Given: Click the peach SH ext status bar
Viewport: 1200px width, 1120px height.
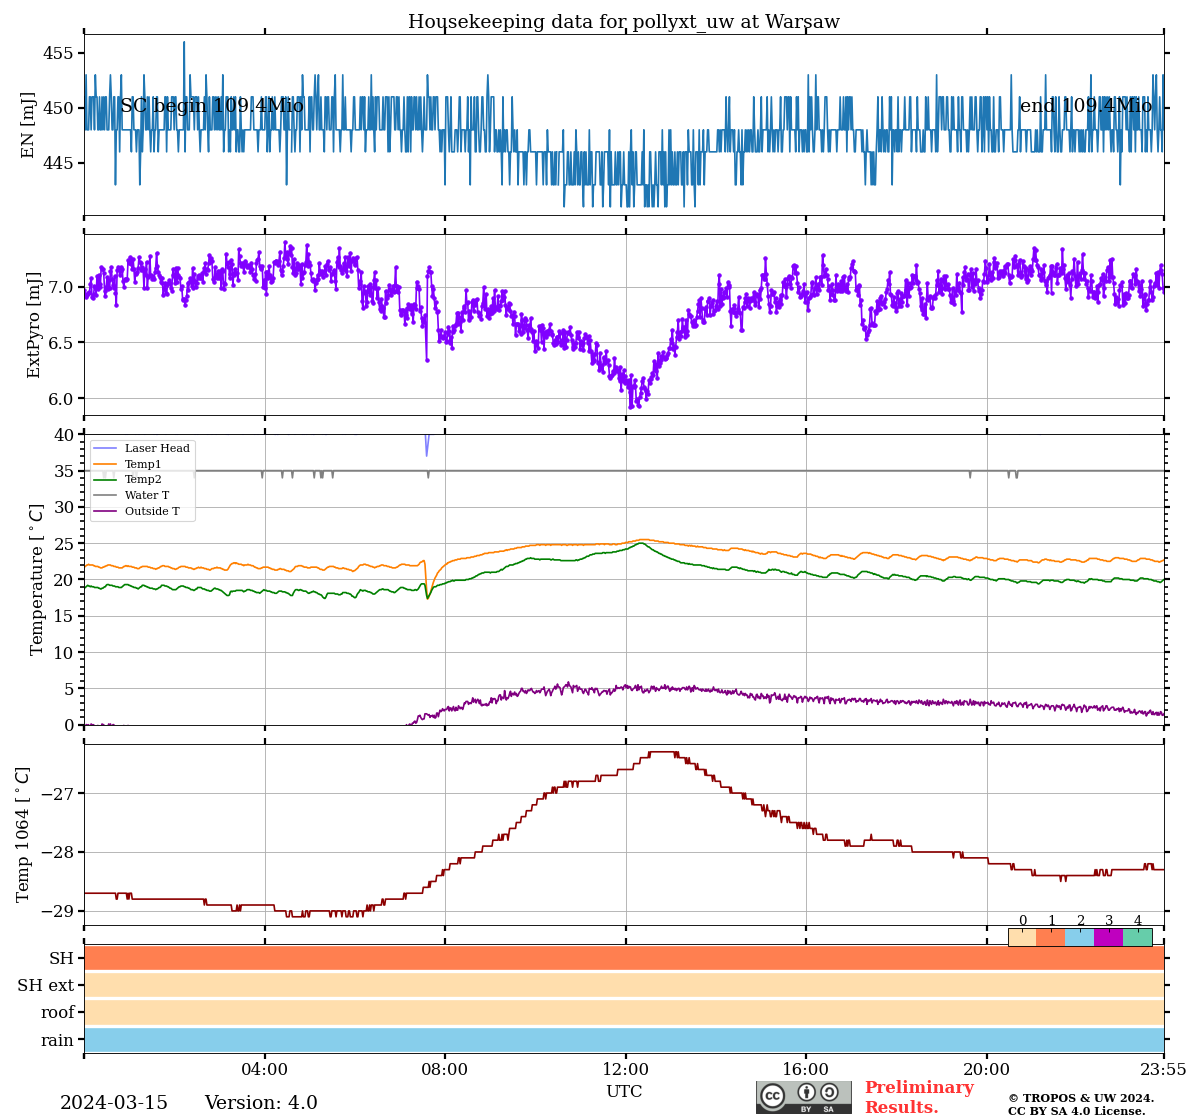Looking at the screenshot, I should [624, 985].
